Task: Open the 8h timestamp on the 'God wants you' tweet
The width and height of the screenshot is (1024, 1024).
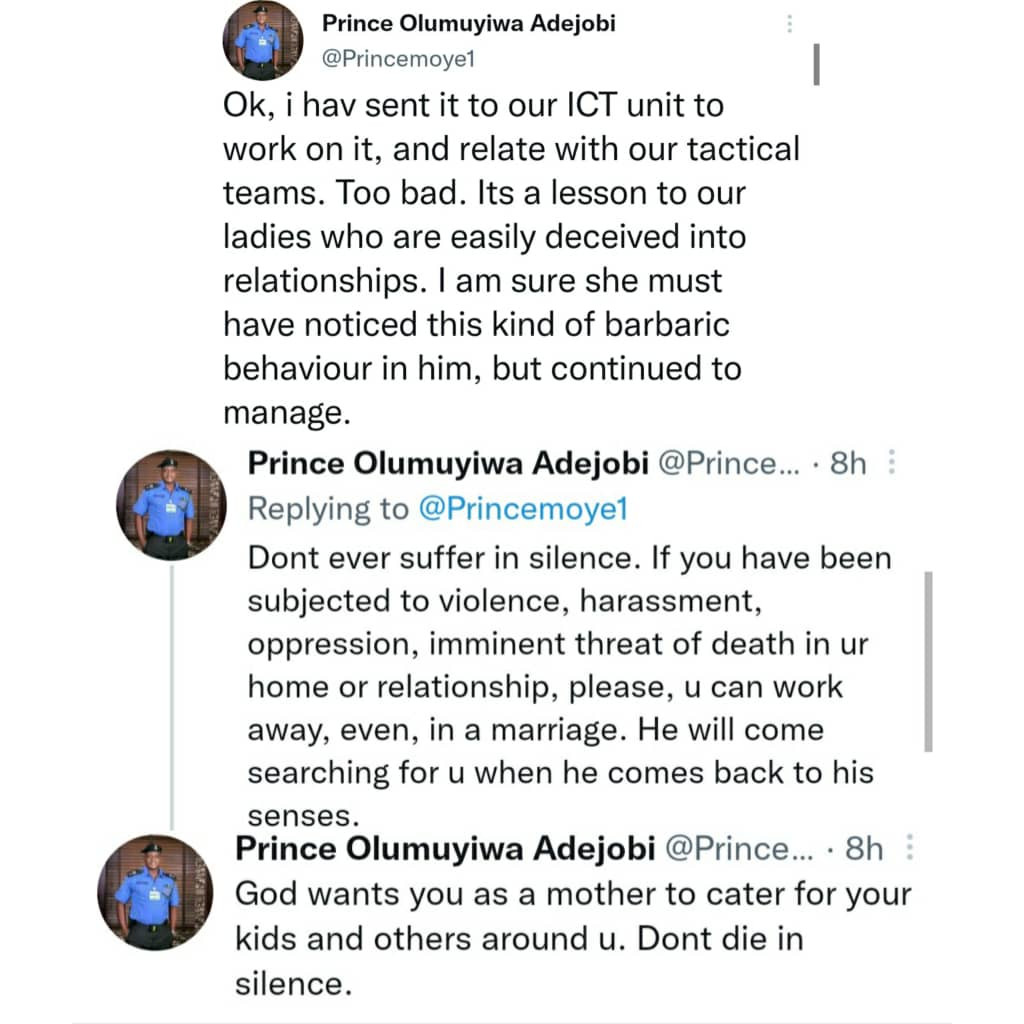Action: click(x=864, y=848)
